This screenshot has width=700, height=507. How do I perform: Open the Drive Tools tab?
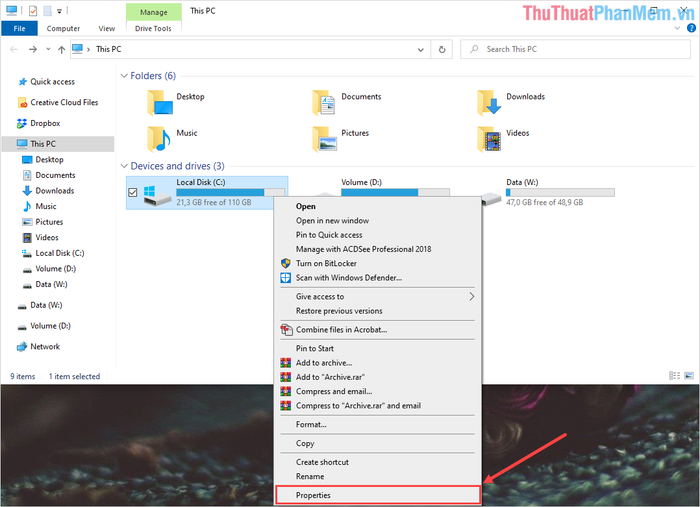click(x=153, y=28)
